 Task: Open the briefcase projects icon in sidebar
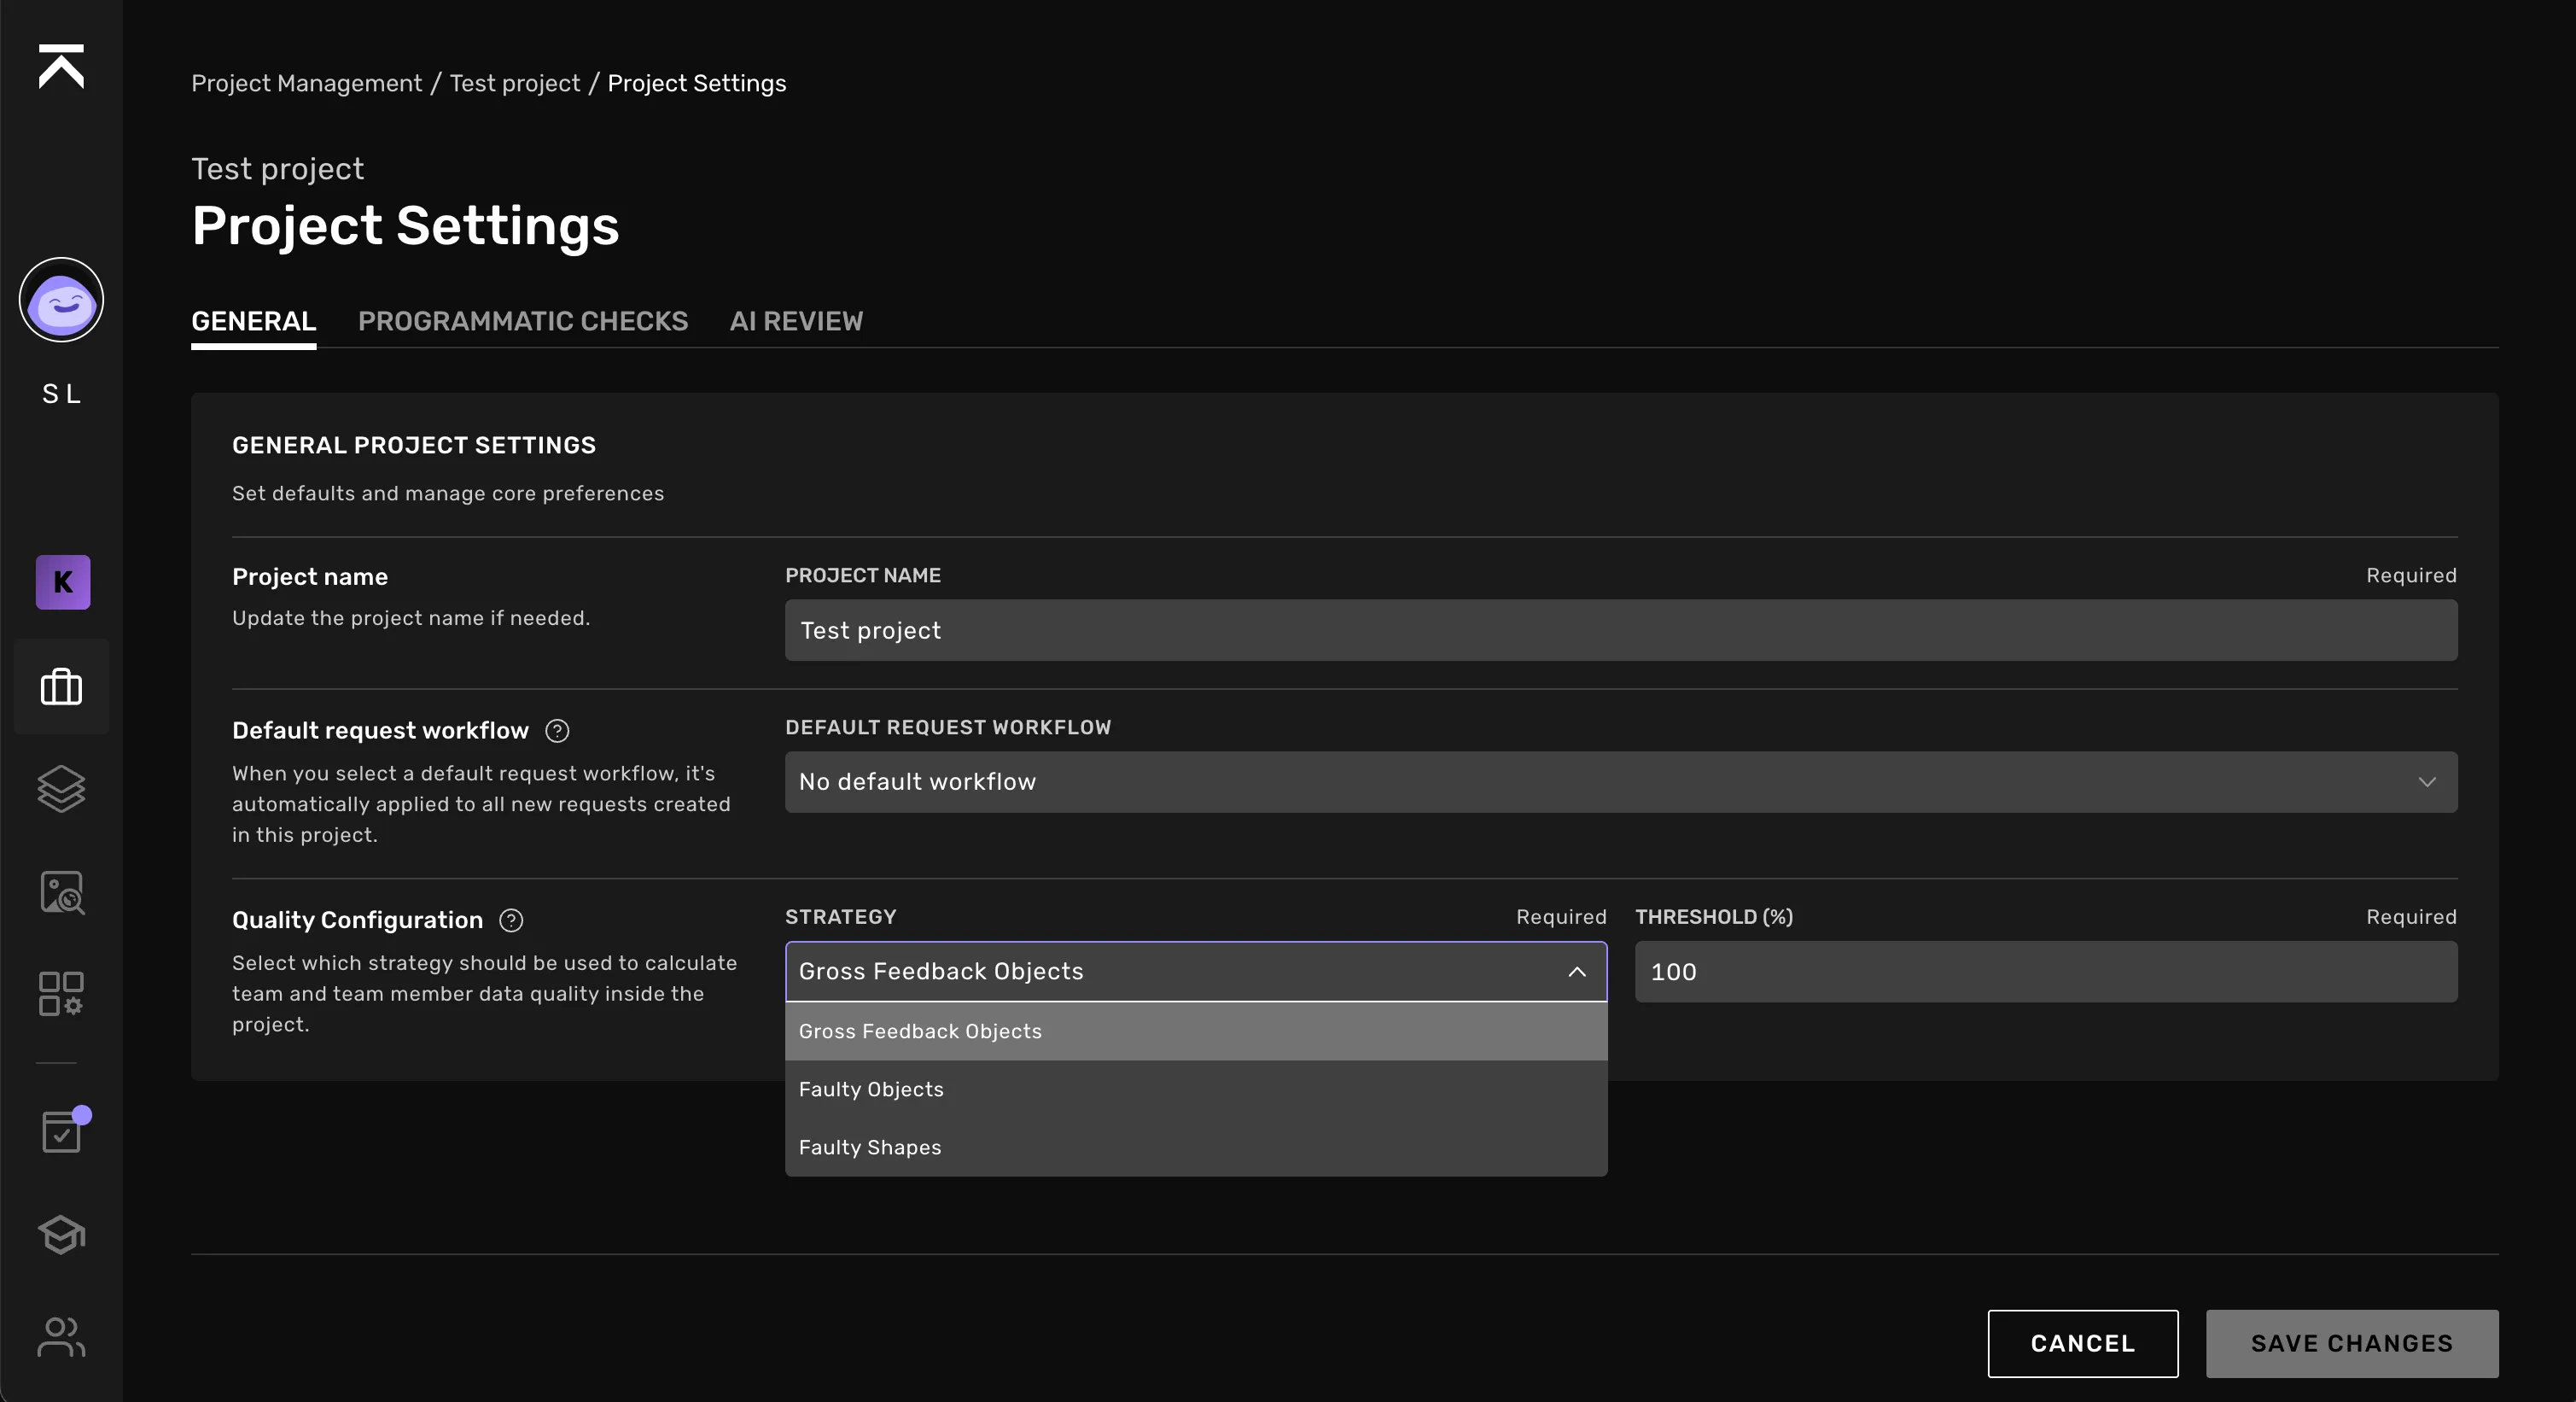pos(61,687)
